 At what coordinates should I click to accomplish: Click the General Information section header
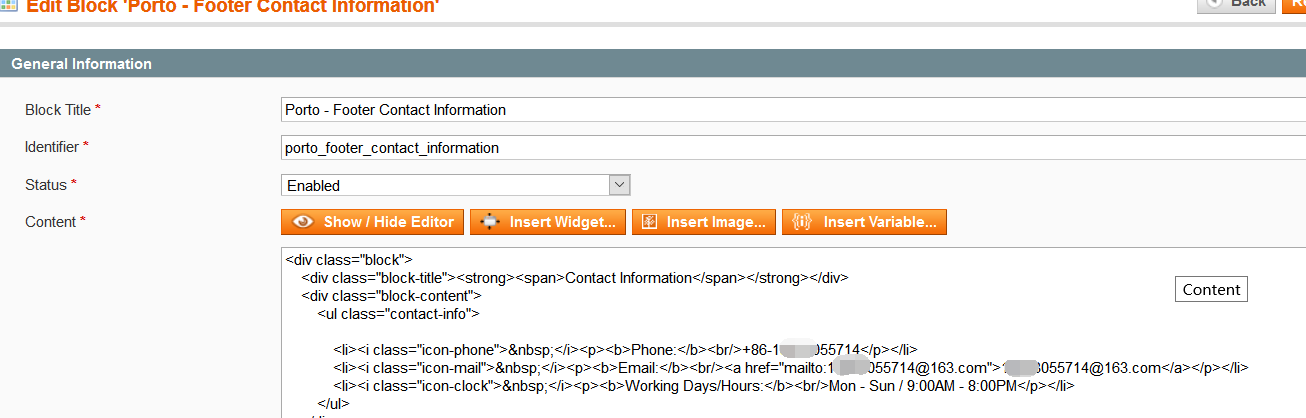tap(82, 64)
